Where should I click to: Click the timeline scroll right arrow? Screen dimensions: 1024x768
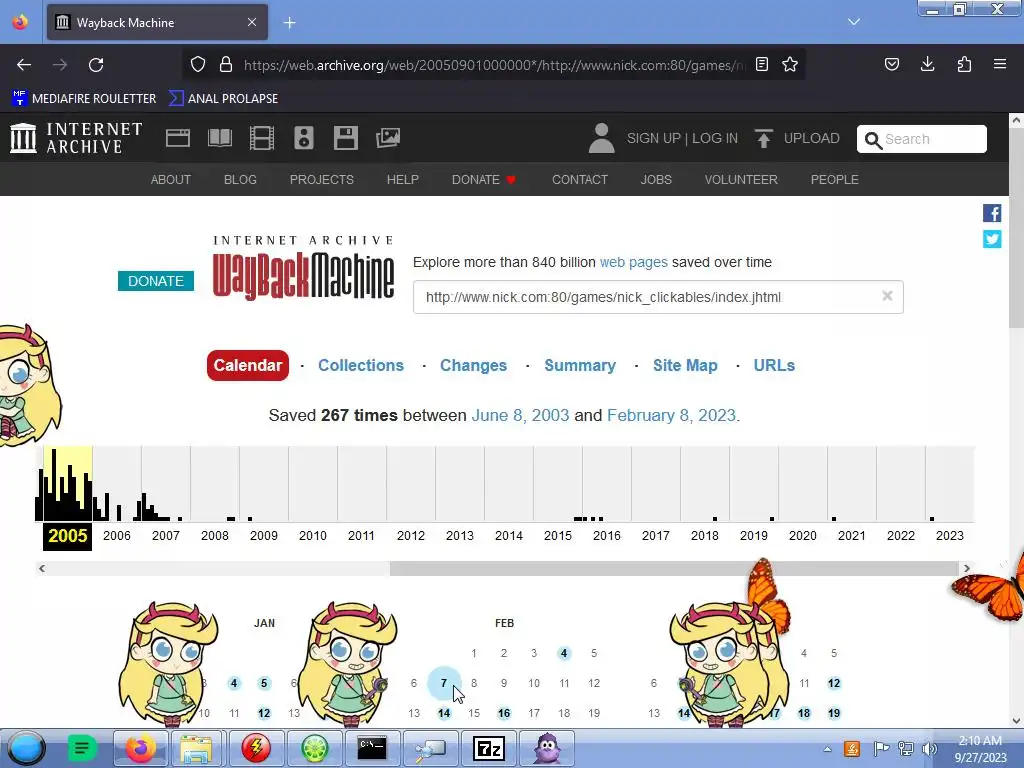pyautogui.click(x=967, y=568)
